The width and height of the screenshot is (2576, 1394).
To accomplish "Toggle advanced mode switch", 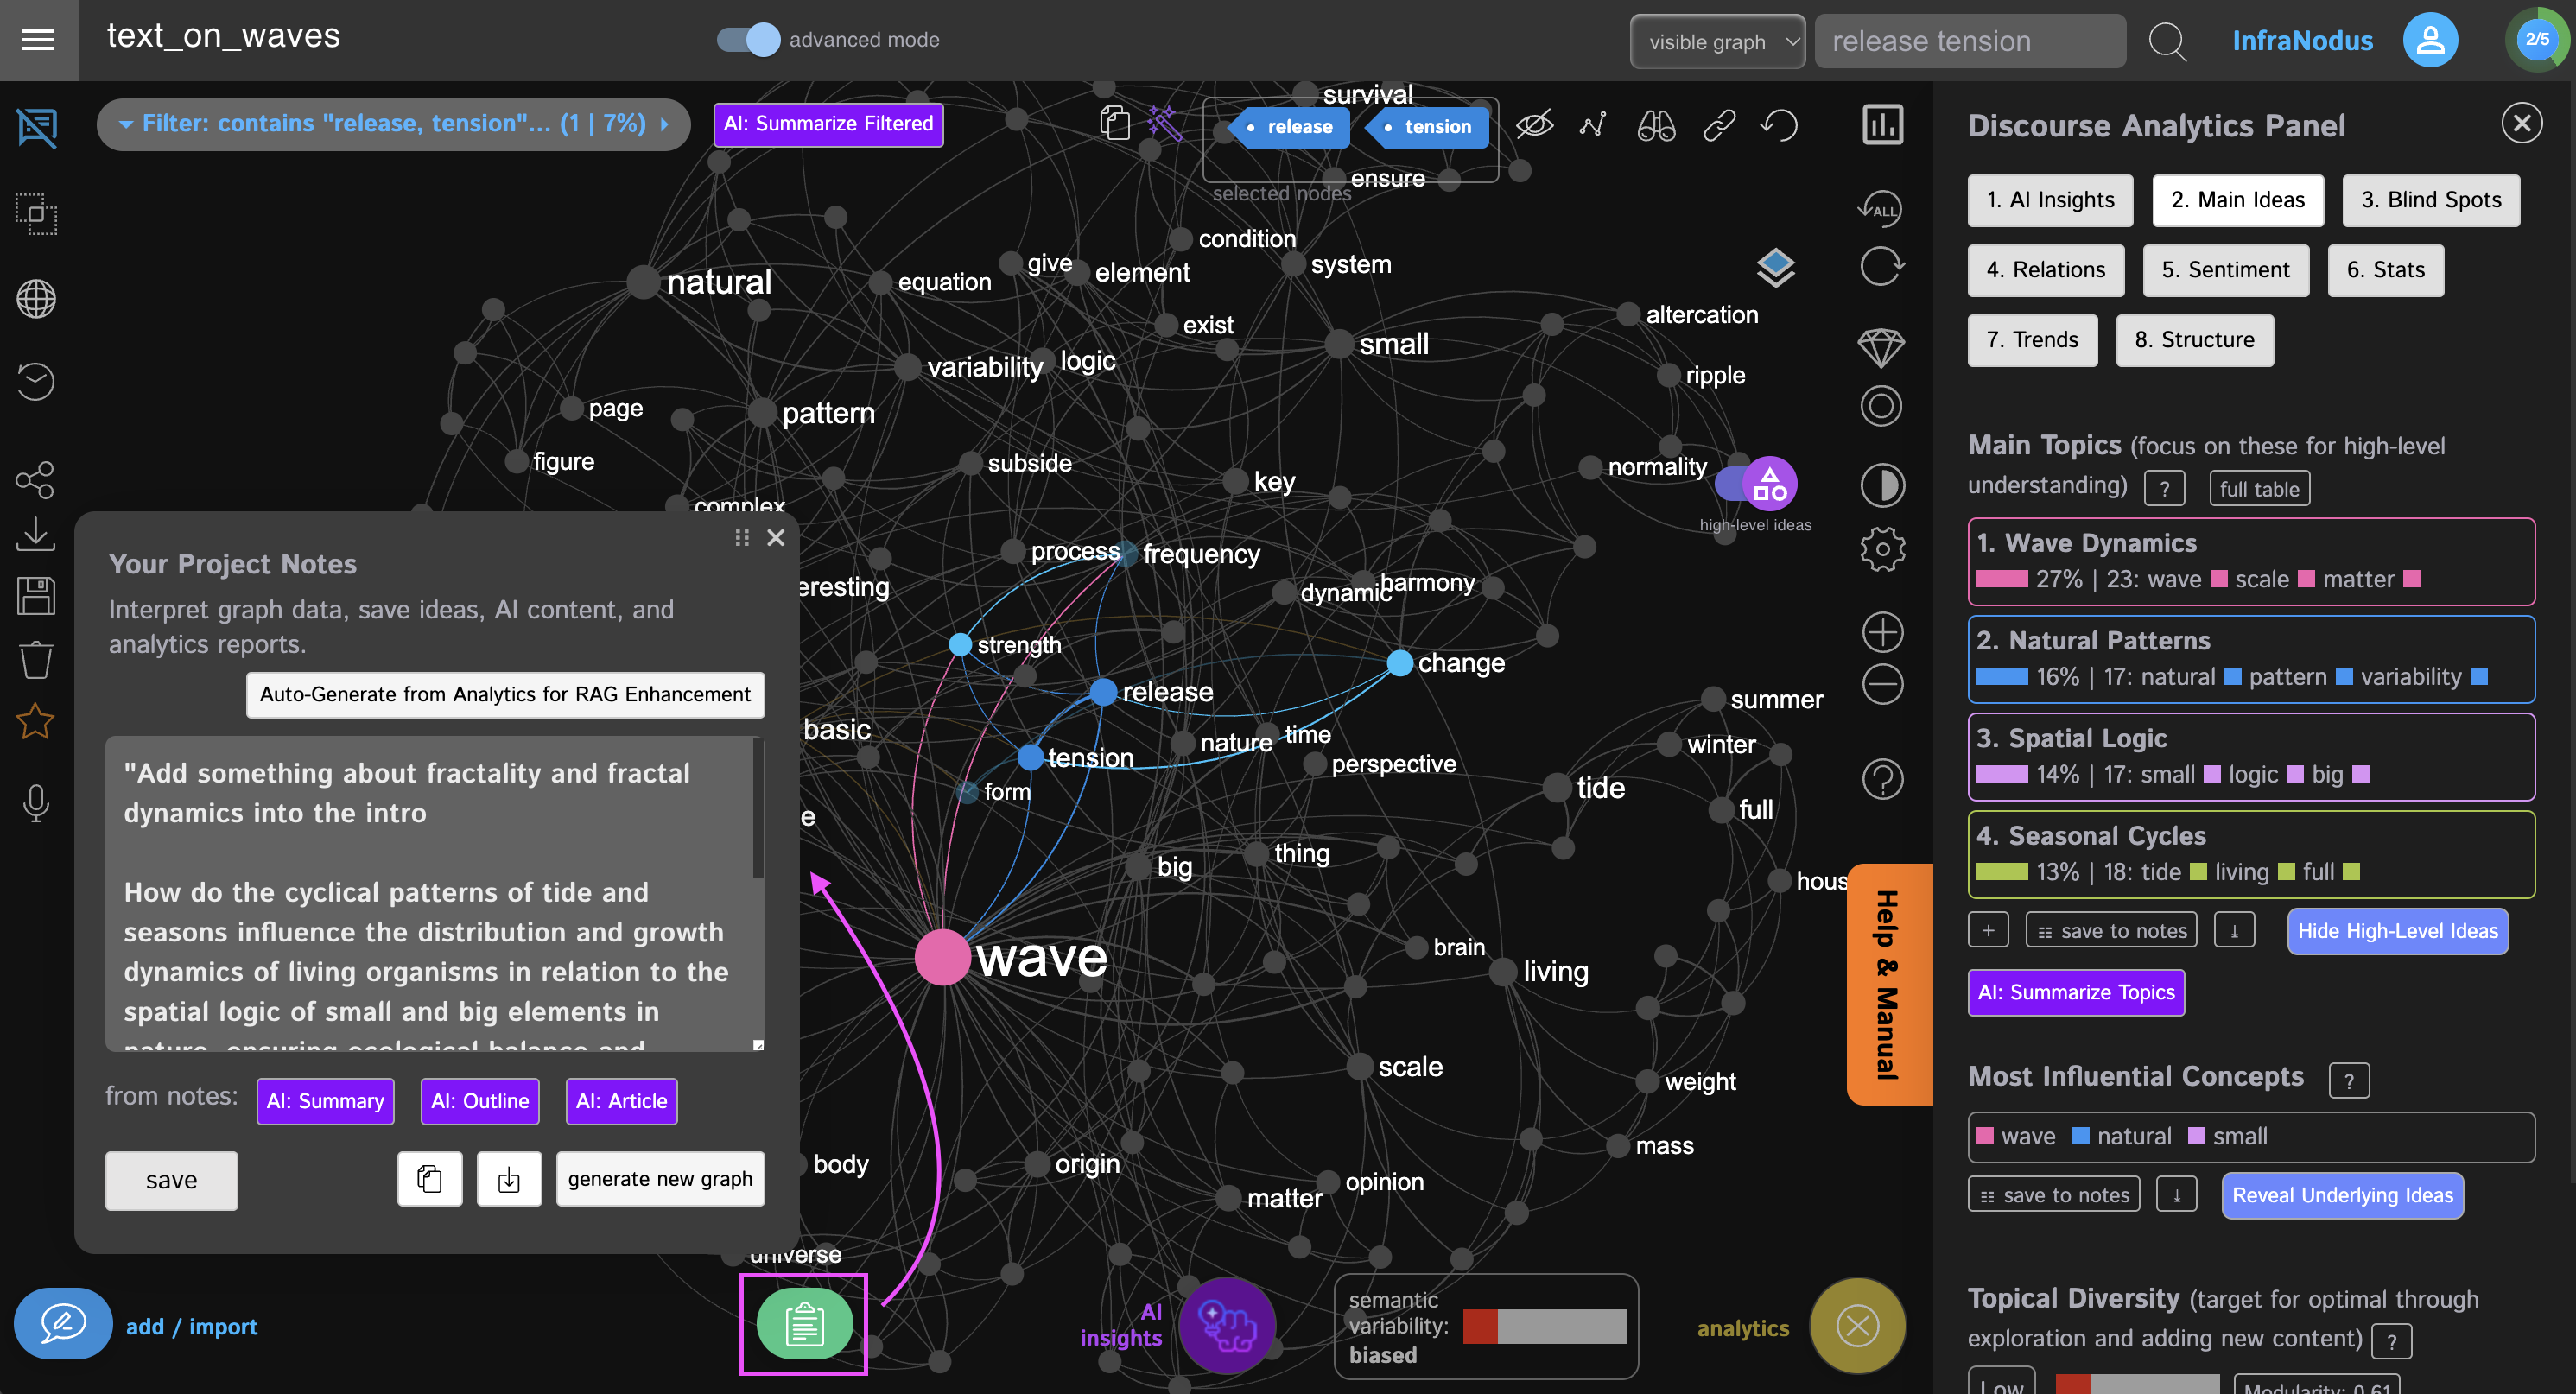I will pos(748,39).
